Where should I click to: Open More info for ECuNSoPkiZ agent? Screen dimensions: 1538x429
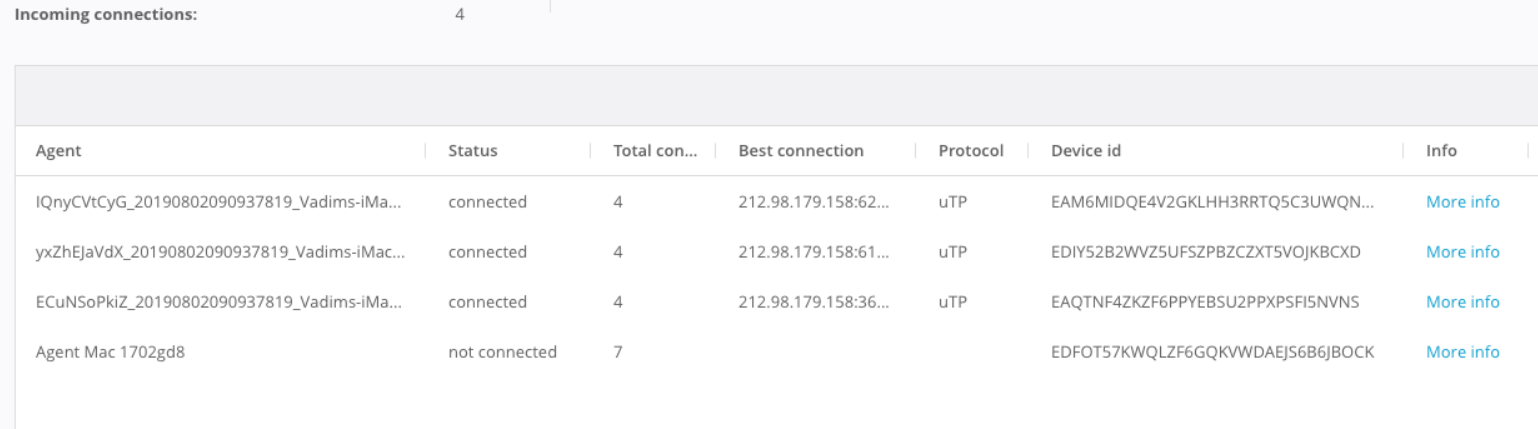tap(1462, 302)
